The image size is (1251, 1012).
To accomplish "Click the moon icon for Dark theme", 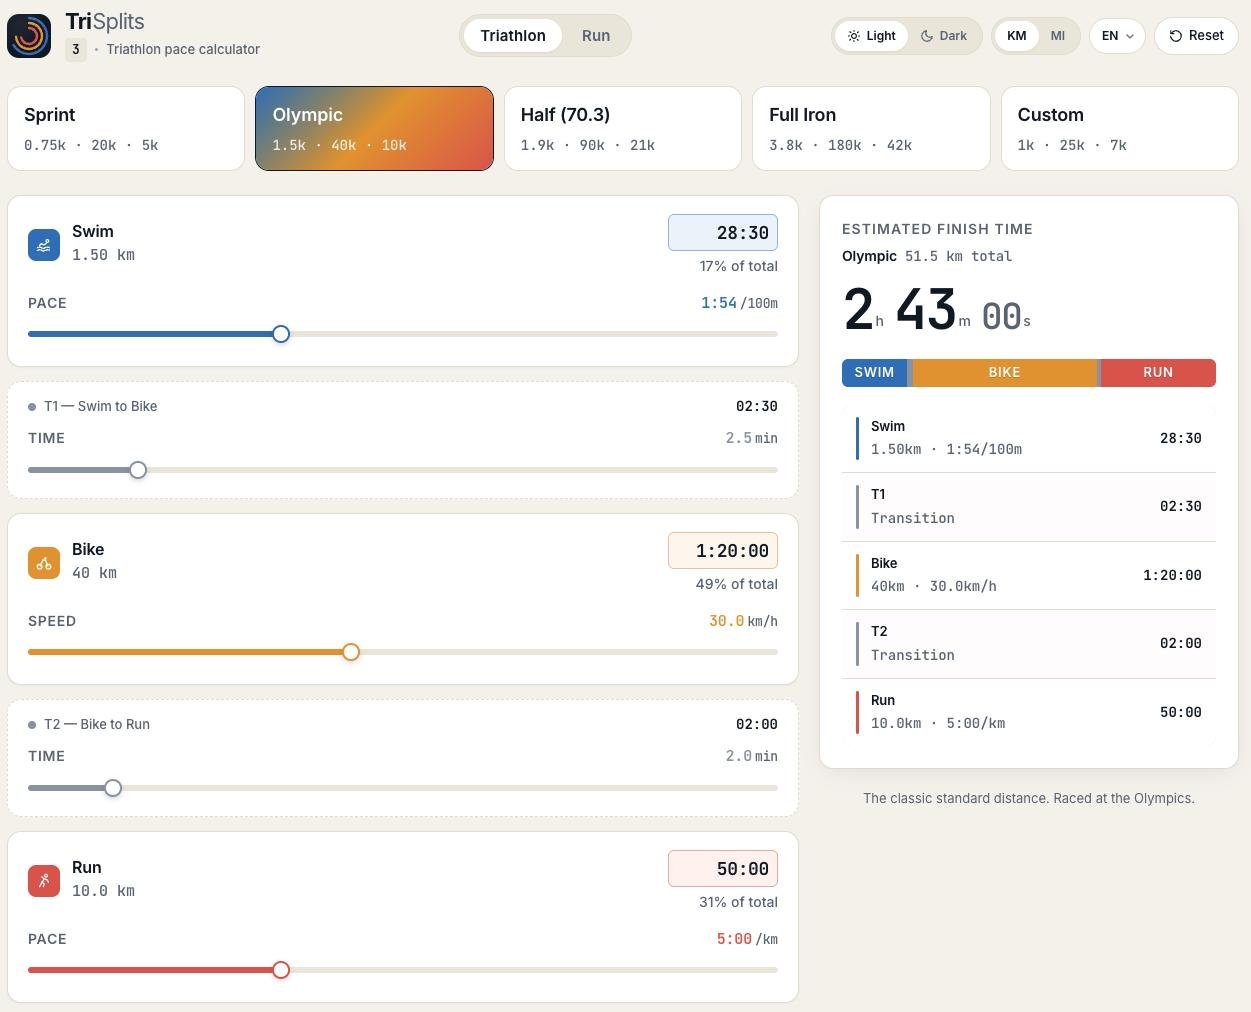I will click(x=927, y=36).
